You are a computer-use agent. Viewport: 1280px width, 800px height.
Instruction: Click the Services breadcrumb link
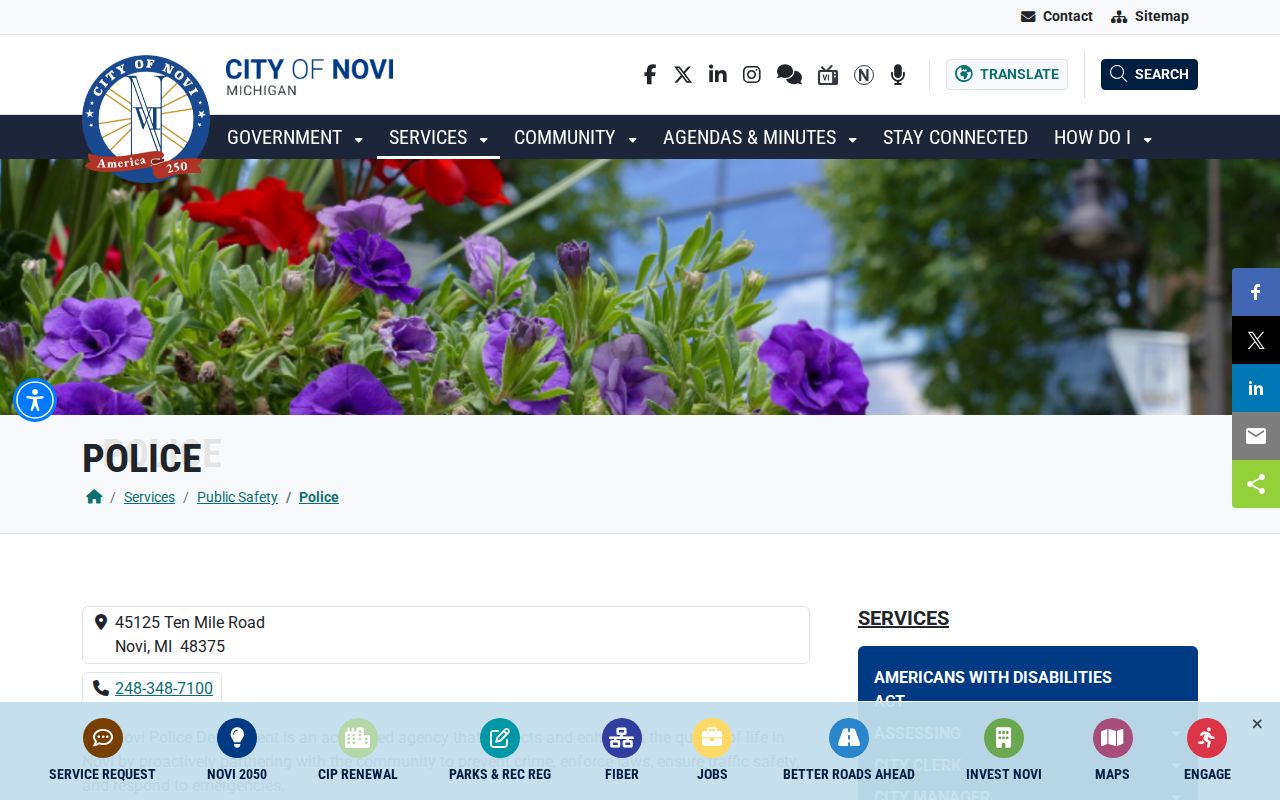pos(149,497)
